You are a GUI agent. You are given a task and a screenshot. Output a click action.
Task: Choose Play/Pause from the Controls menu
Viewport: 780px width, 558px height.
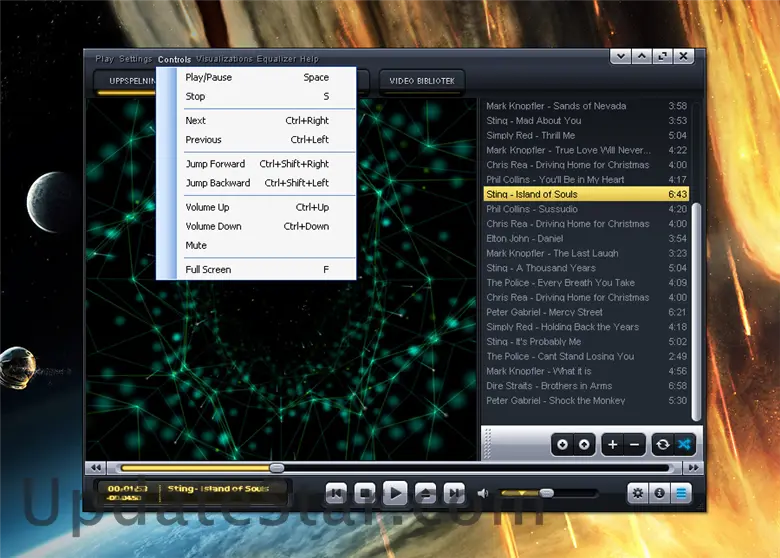tap(257, 78)
